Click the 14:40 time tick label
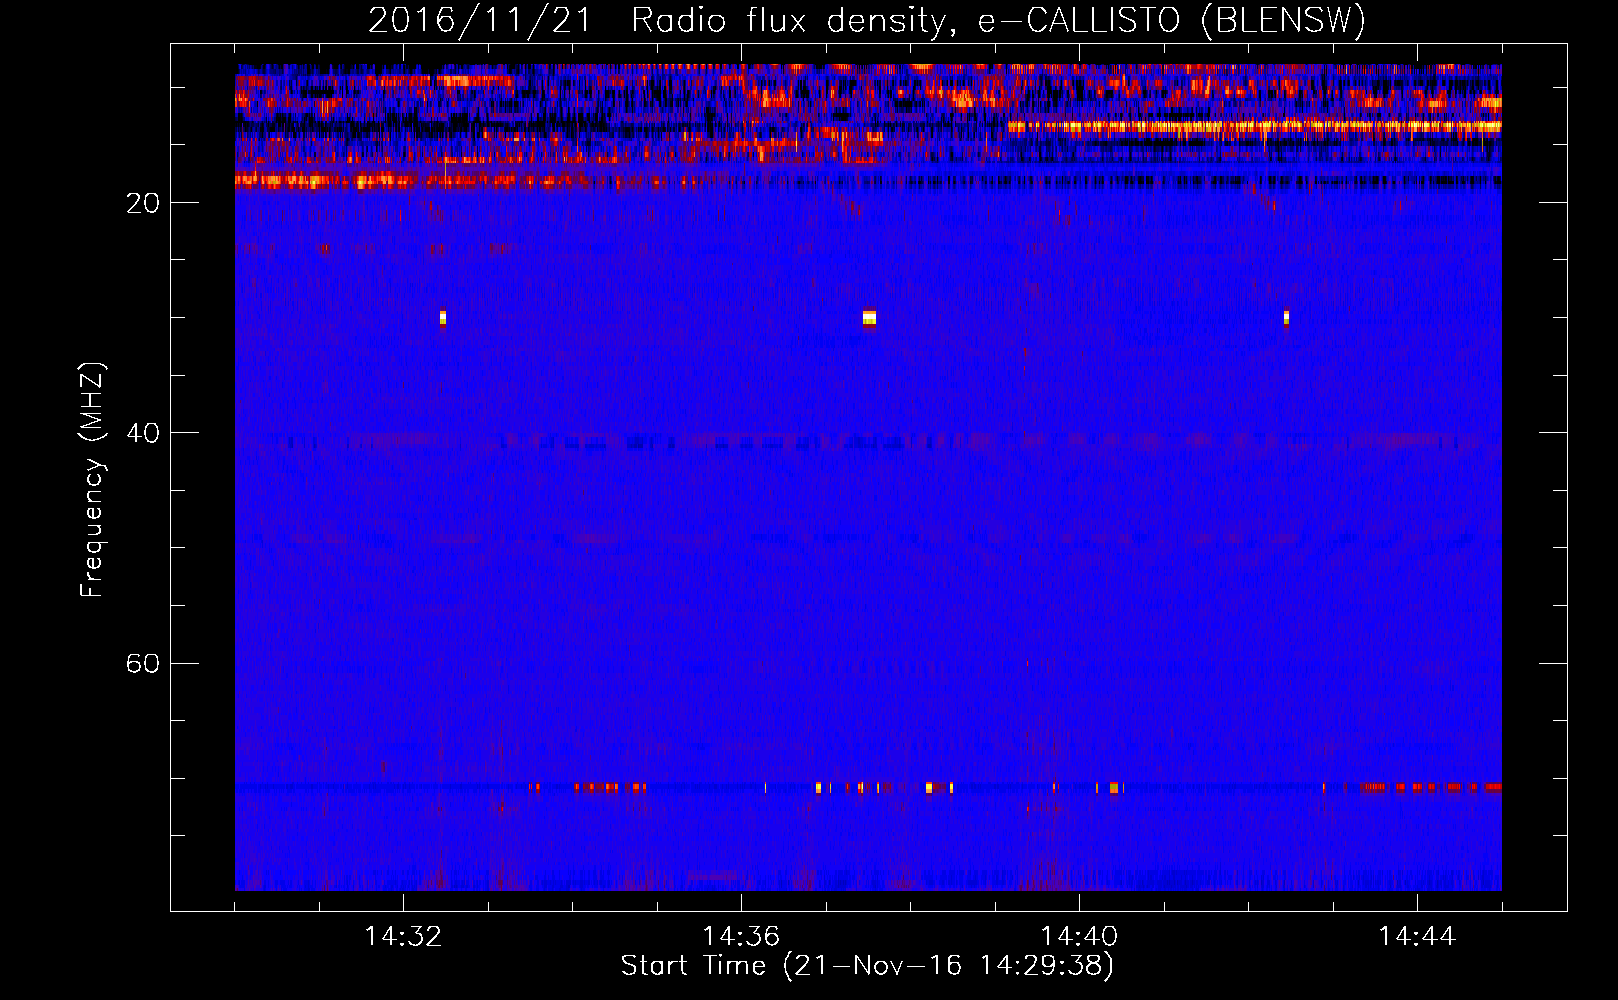Screen dimensions: 1618x1000 [1079, 937]
